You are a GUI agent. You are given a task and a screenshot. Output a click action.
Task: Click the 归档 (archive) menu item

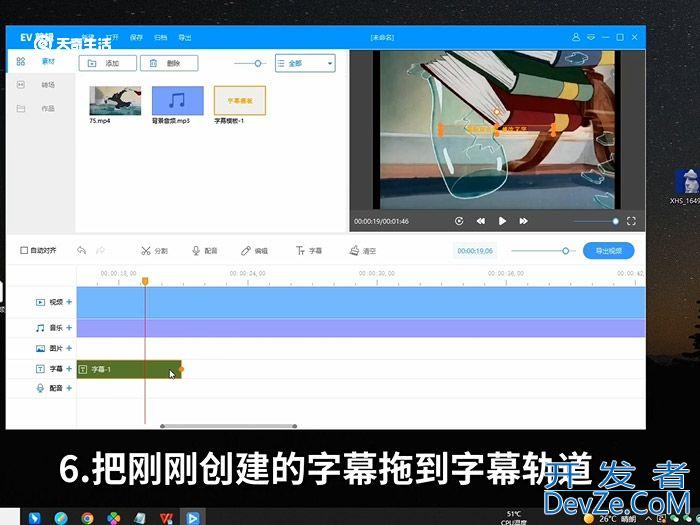coord(160,38)
